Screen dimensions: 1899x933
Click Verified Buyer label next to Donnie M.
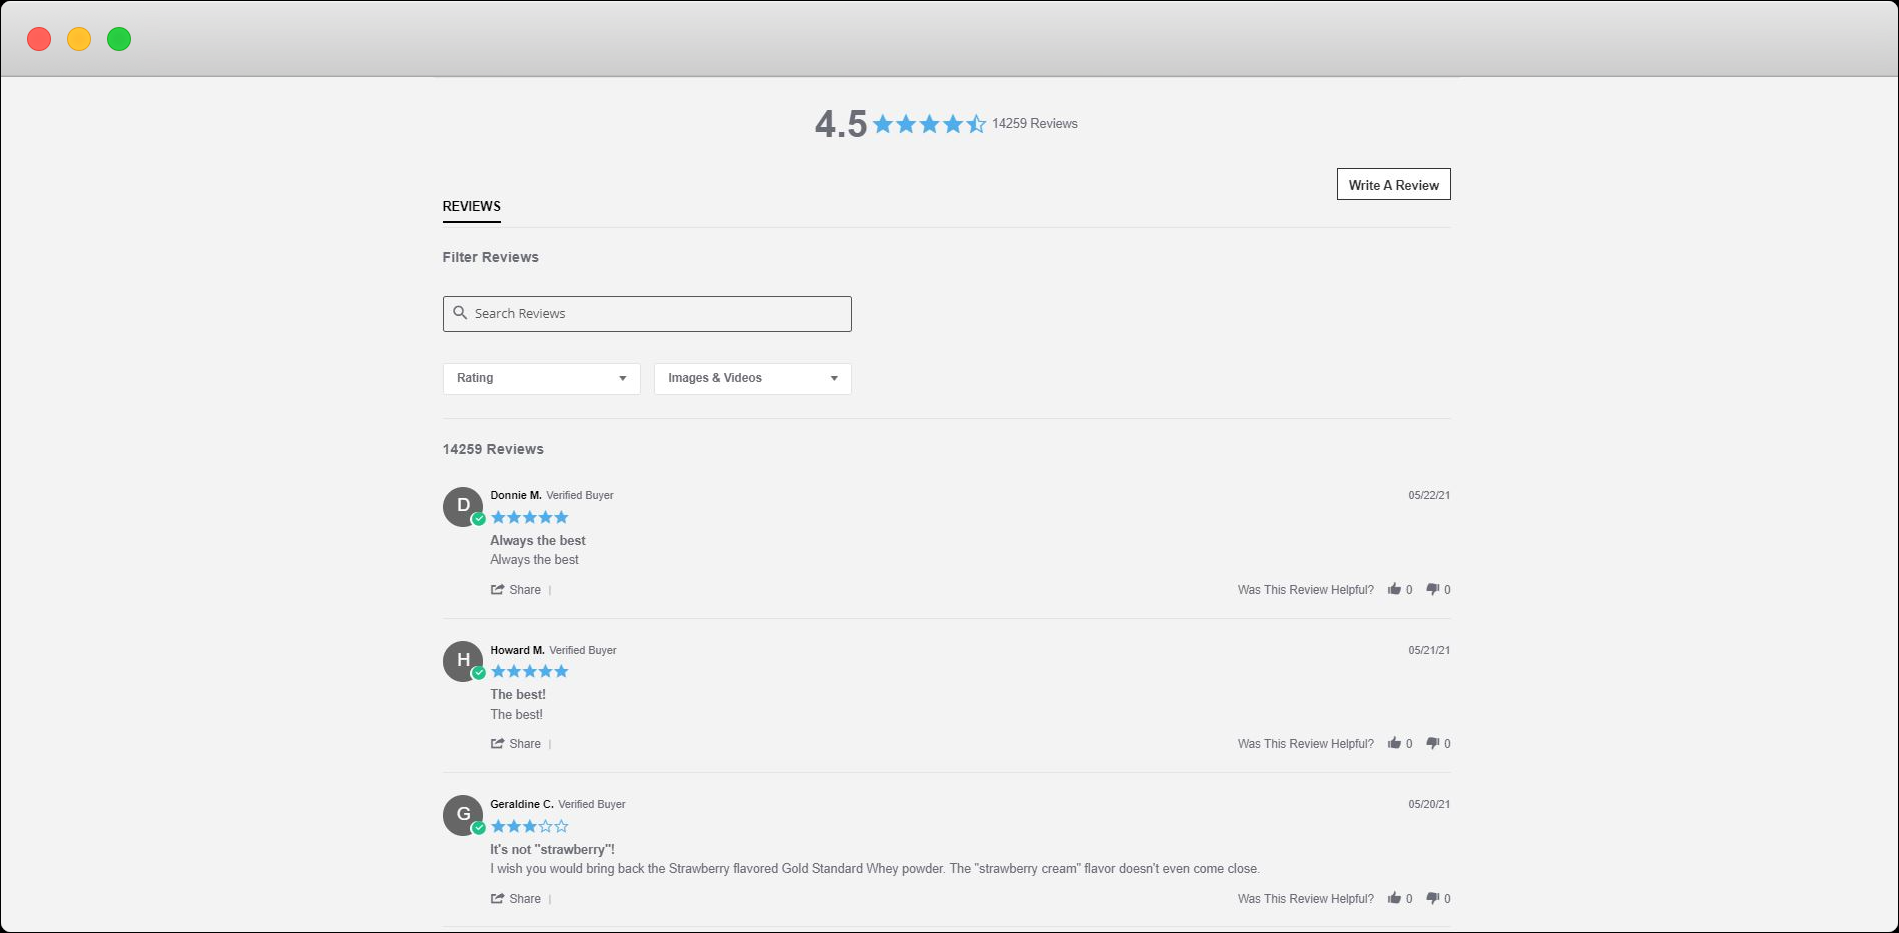pos(580,495)
